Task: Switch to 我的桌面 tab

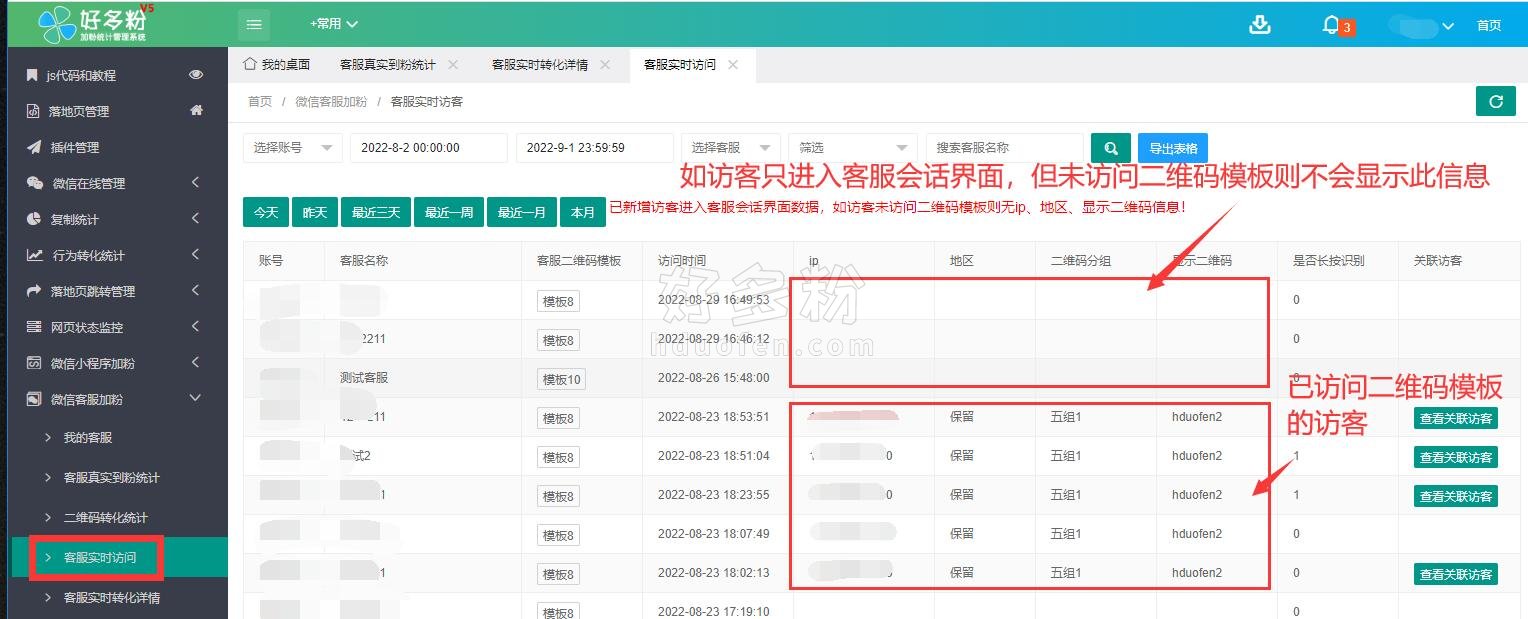Action: 277,64
